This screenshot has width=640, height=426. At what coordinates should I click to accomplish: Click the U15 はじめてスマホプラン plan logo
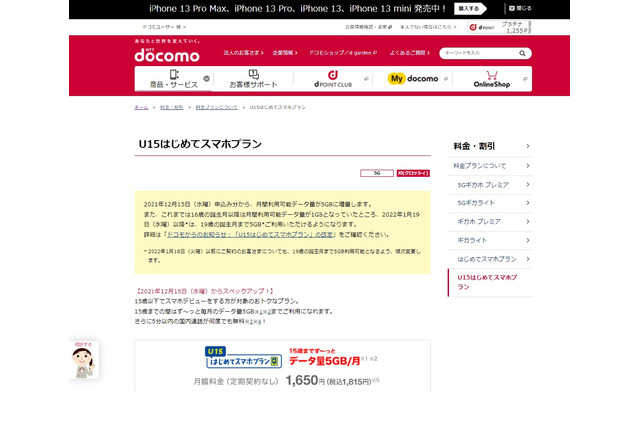244,357
